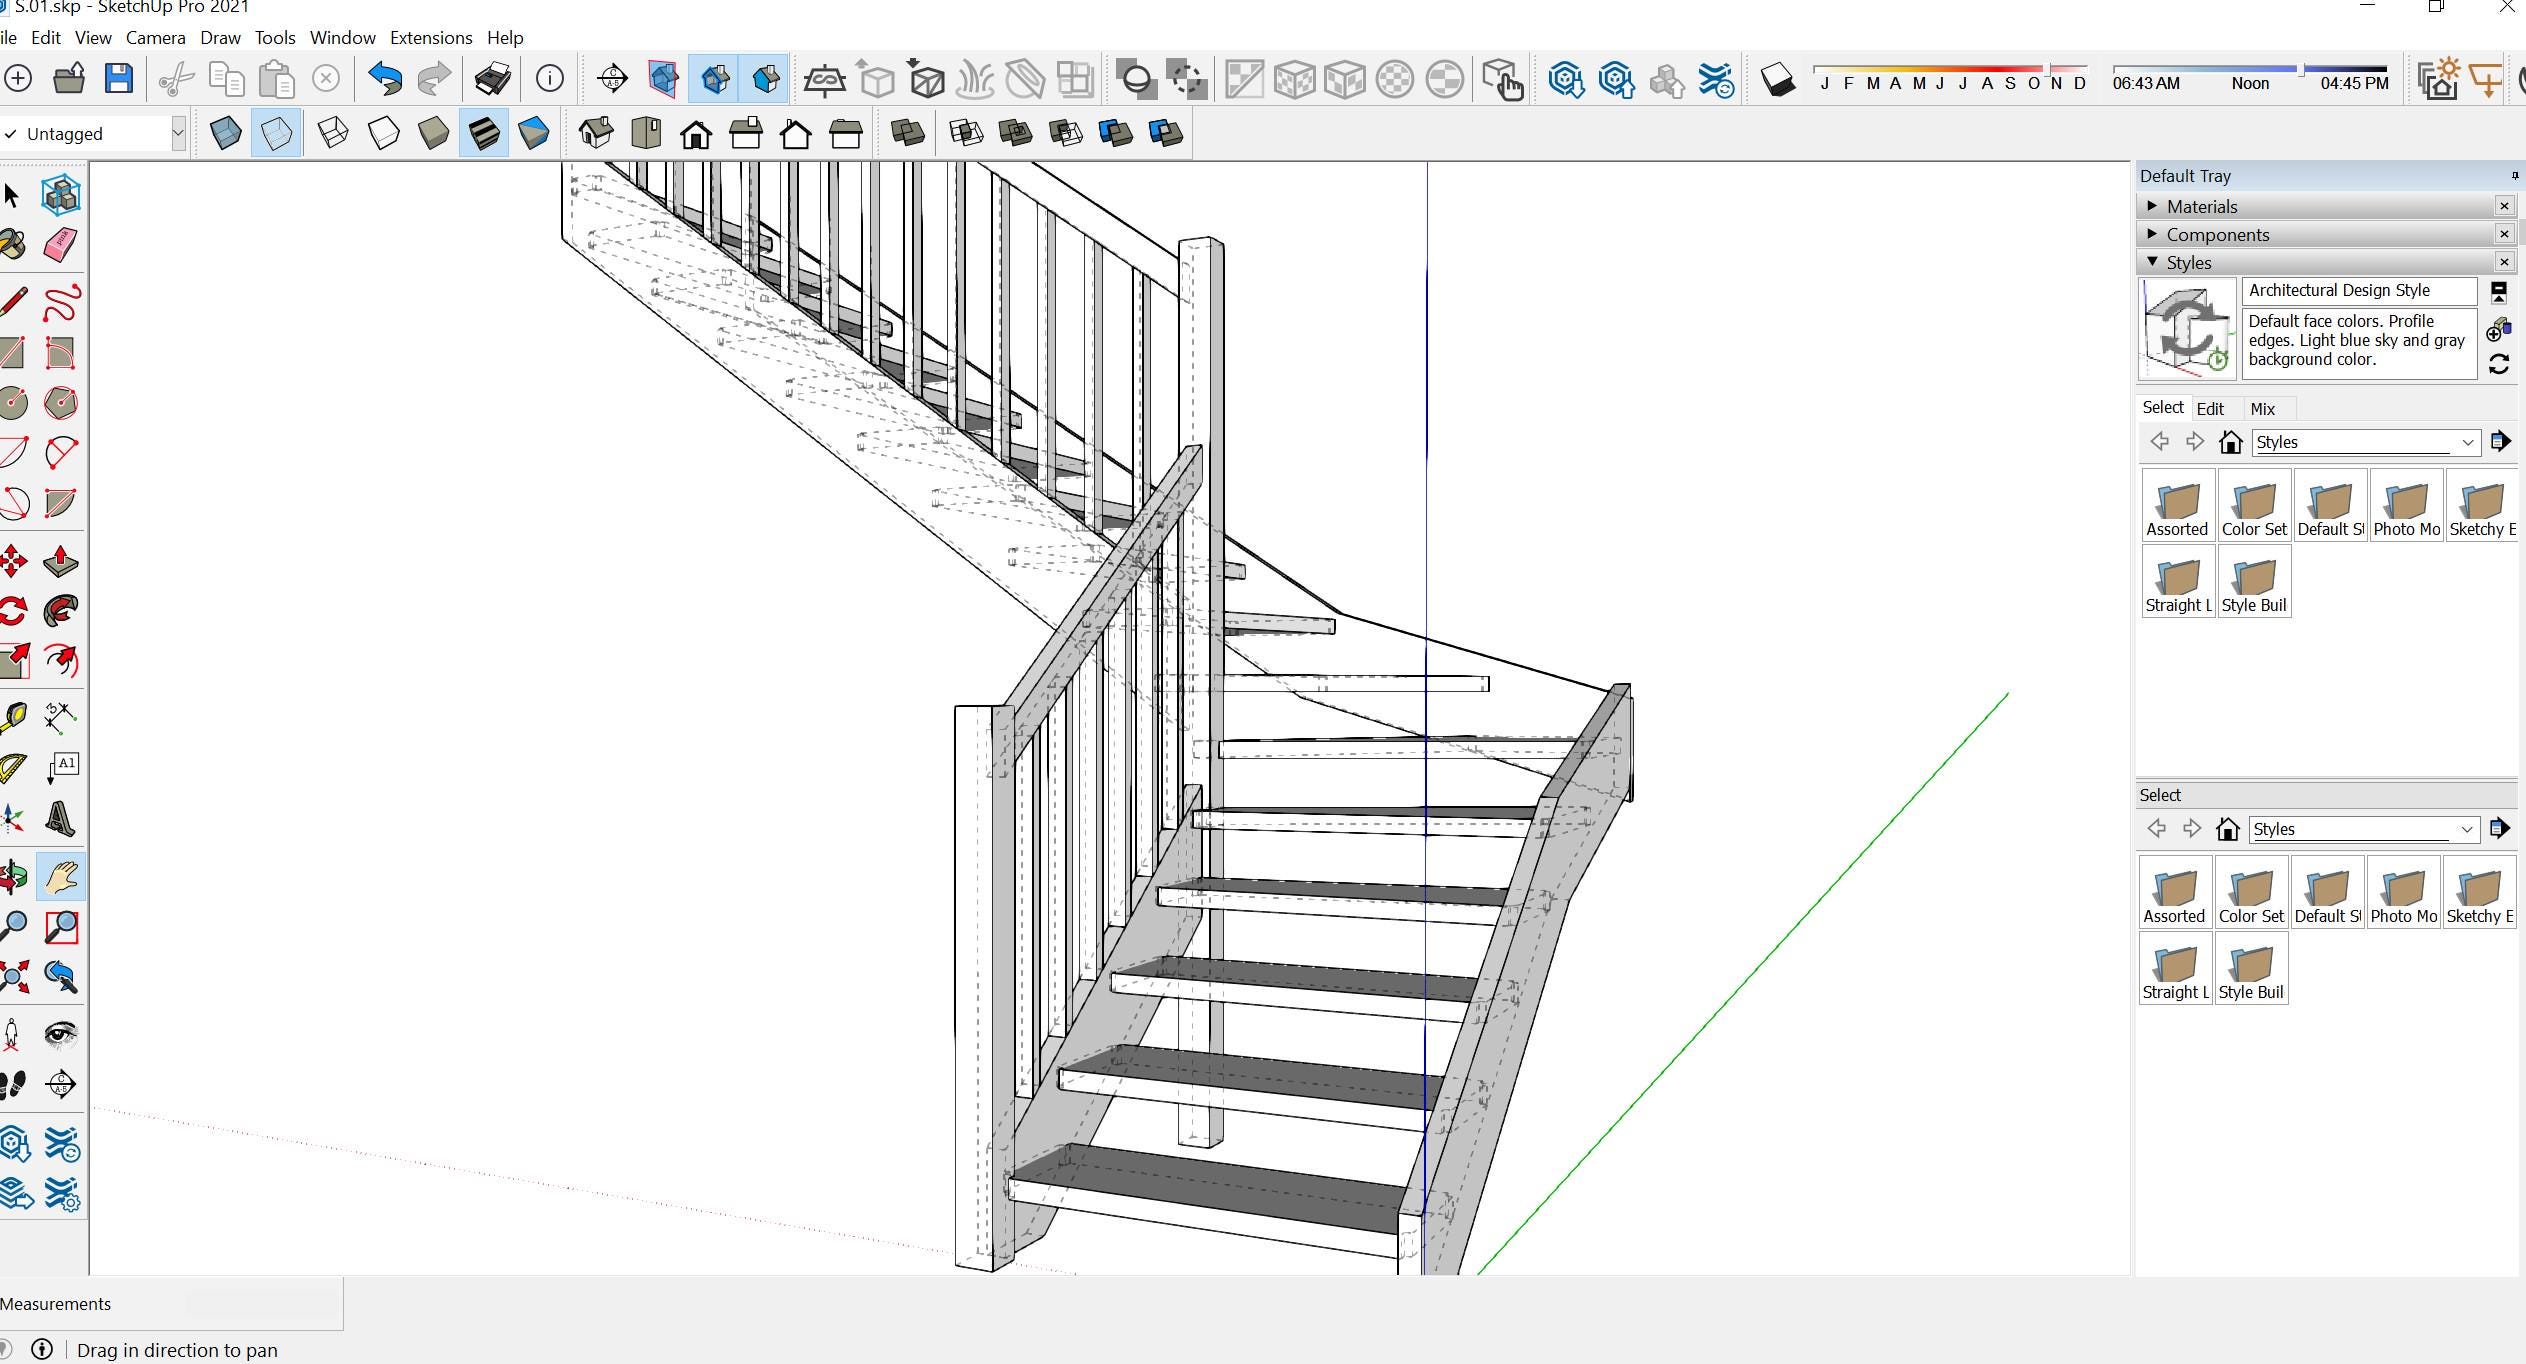2526x1364 pixels.
Task: Select the Look Around eye tool
Action: 60,1034
